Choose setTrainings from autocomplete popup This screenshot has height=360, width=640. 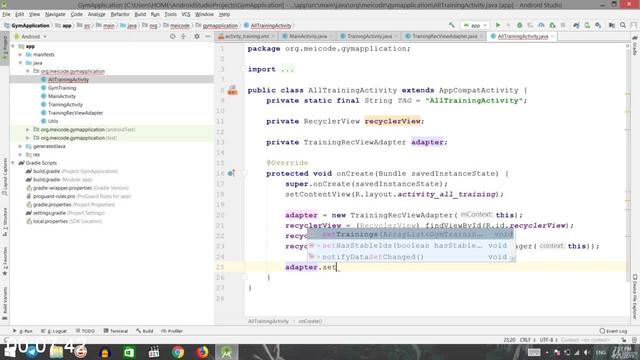(411, 234)
